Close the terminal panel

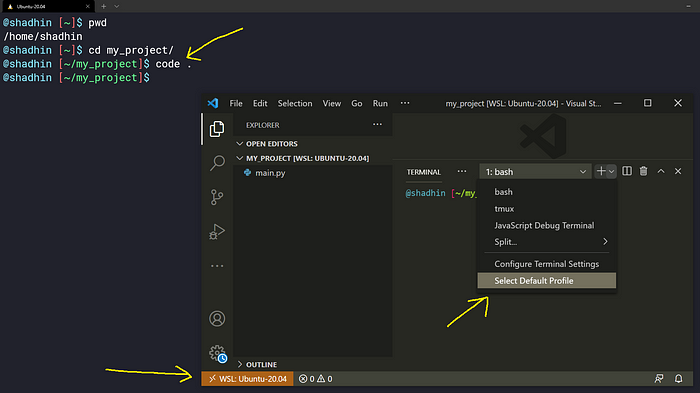pyautogui.click(x=678, y=171)
